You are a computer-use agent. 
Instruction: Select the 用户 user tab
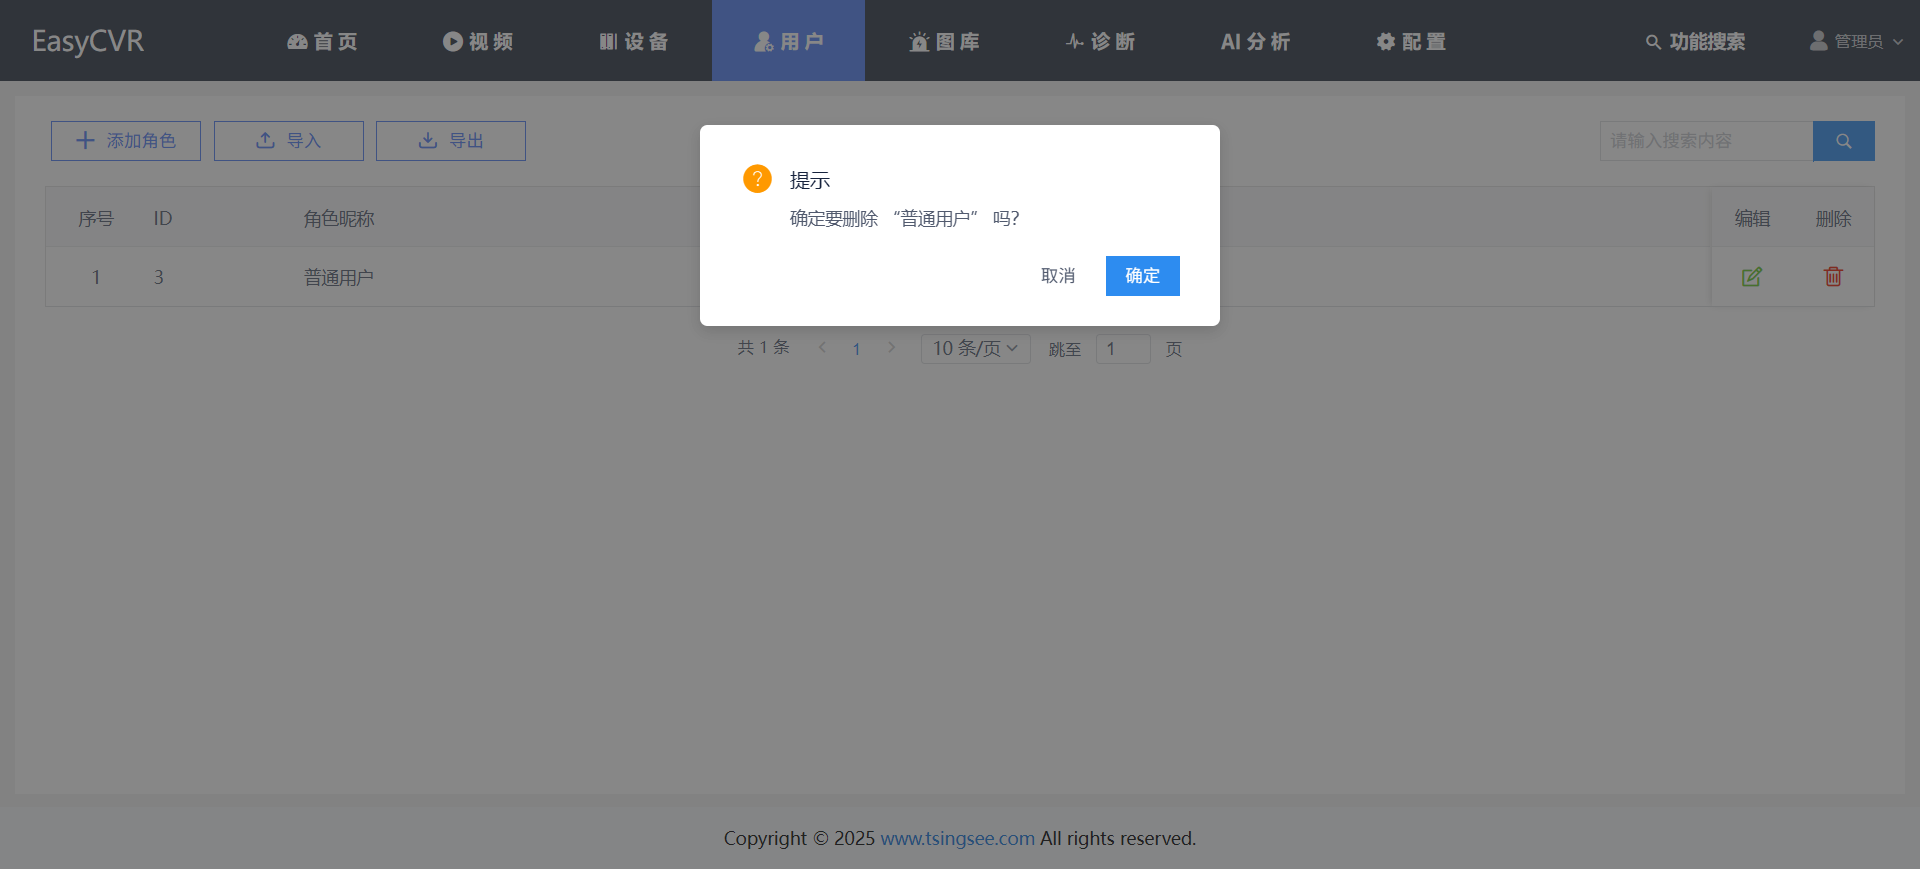coord(789,41)
